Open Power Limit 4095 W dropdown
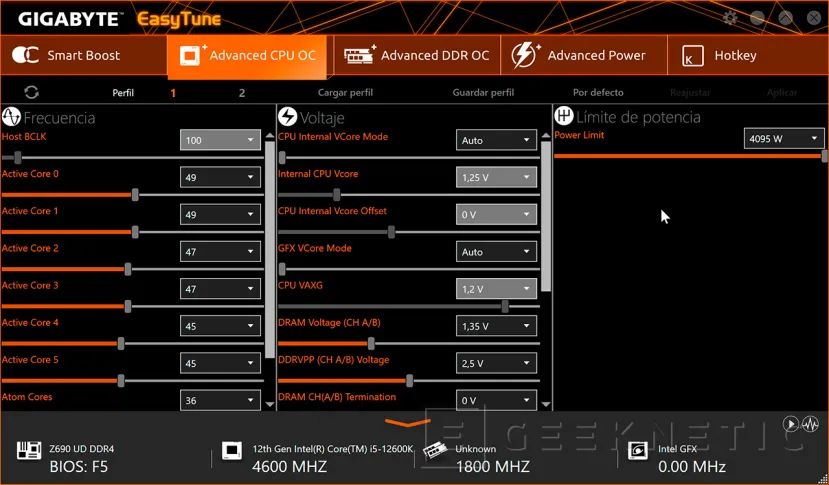Image resolution: width=829 pixels, height=485 pixels. [x=784, y=139]
